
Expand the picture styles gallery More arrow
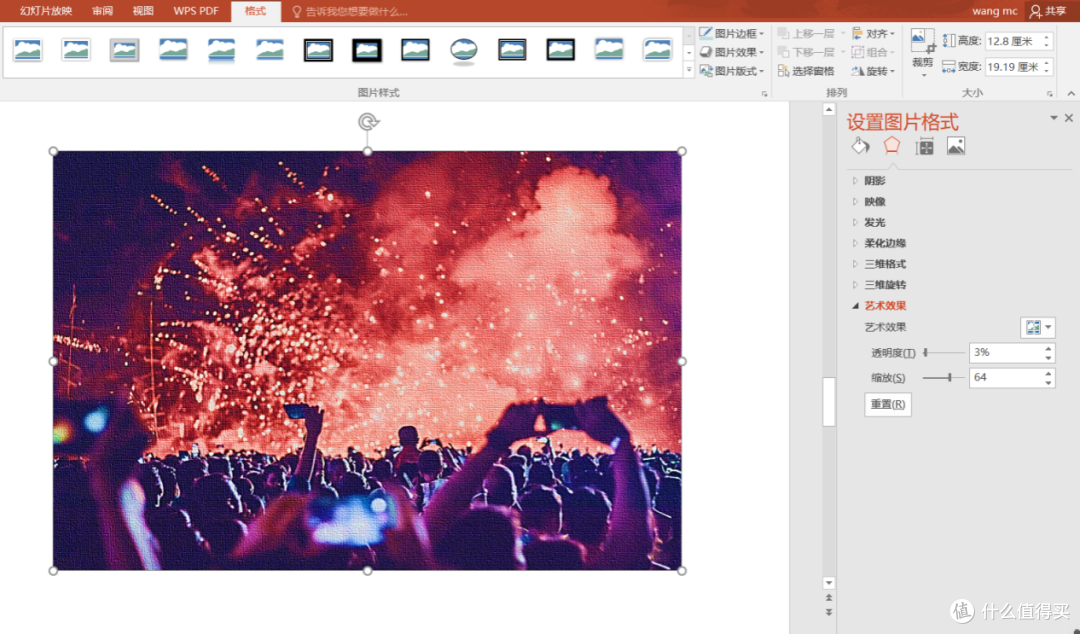point(689,70)
